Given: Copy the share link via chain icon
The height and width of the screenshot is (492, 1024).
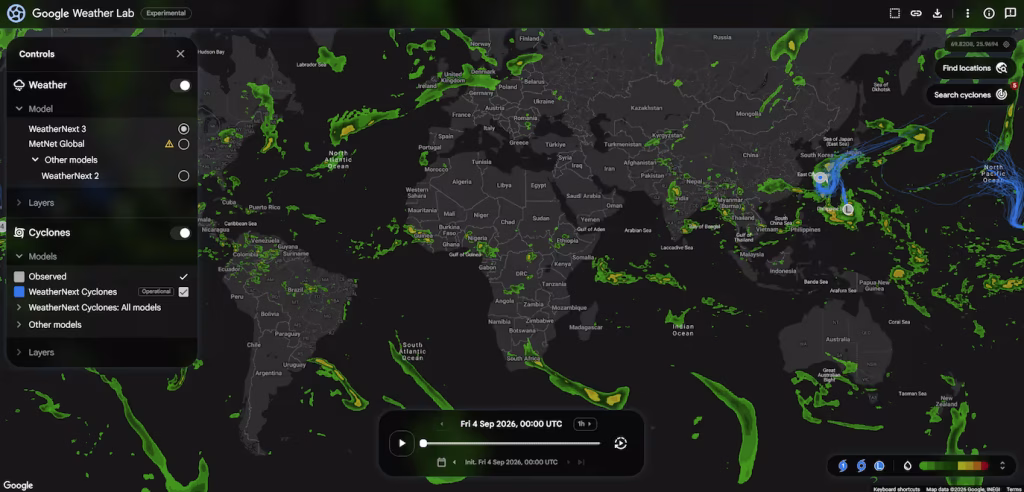Looking at the screenshot, I should [x=916, y=13].
